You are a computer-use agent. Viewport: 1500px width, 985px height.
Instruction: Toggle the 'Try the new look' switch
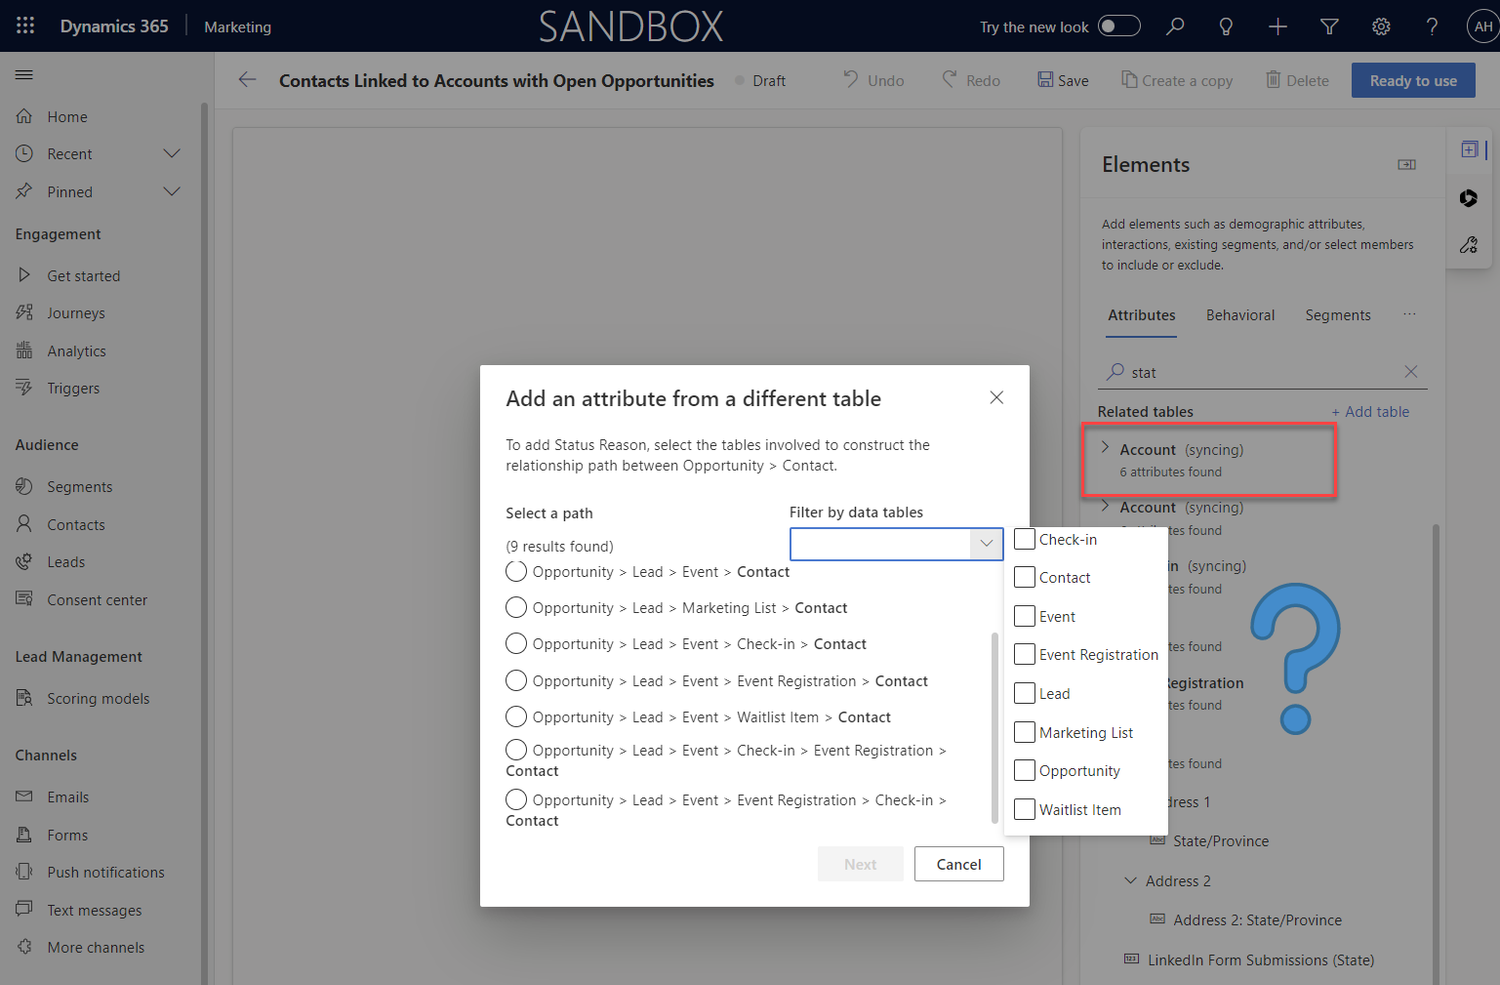(1119, 26)
